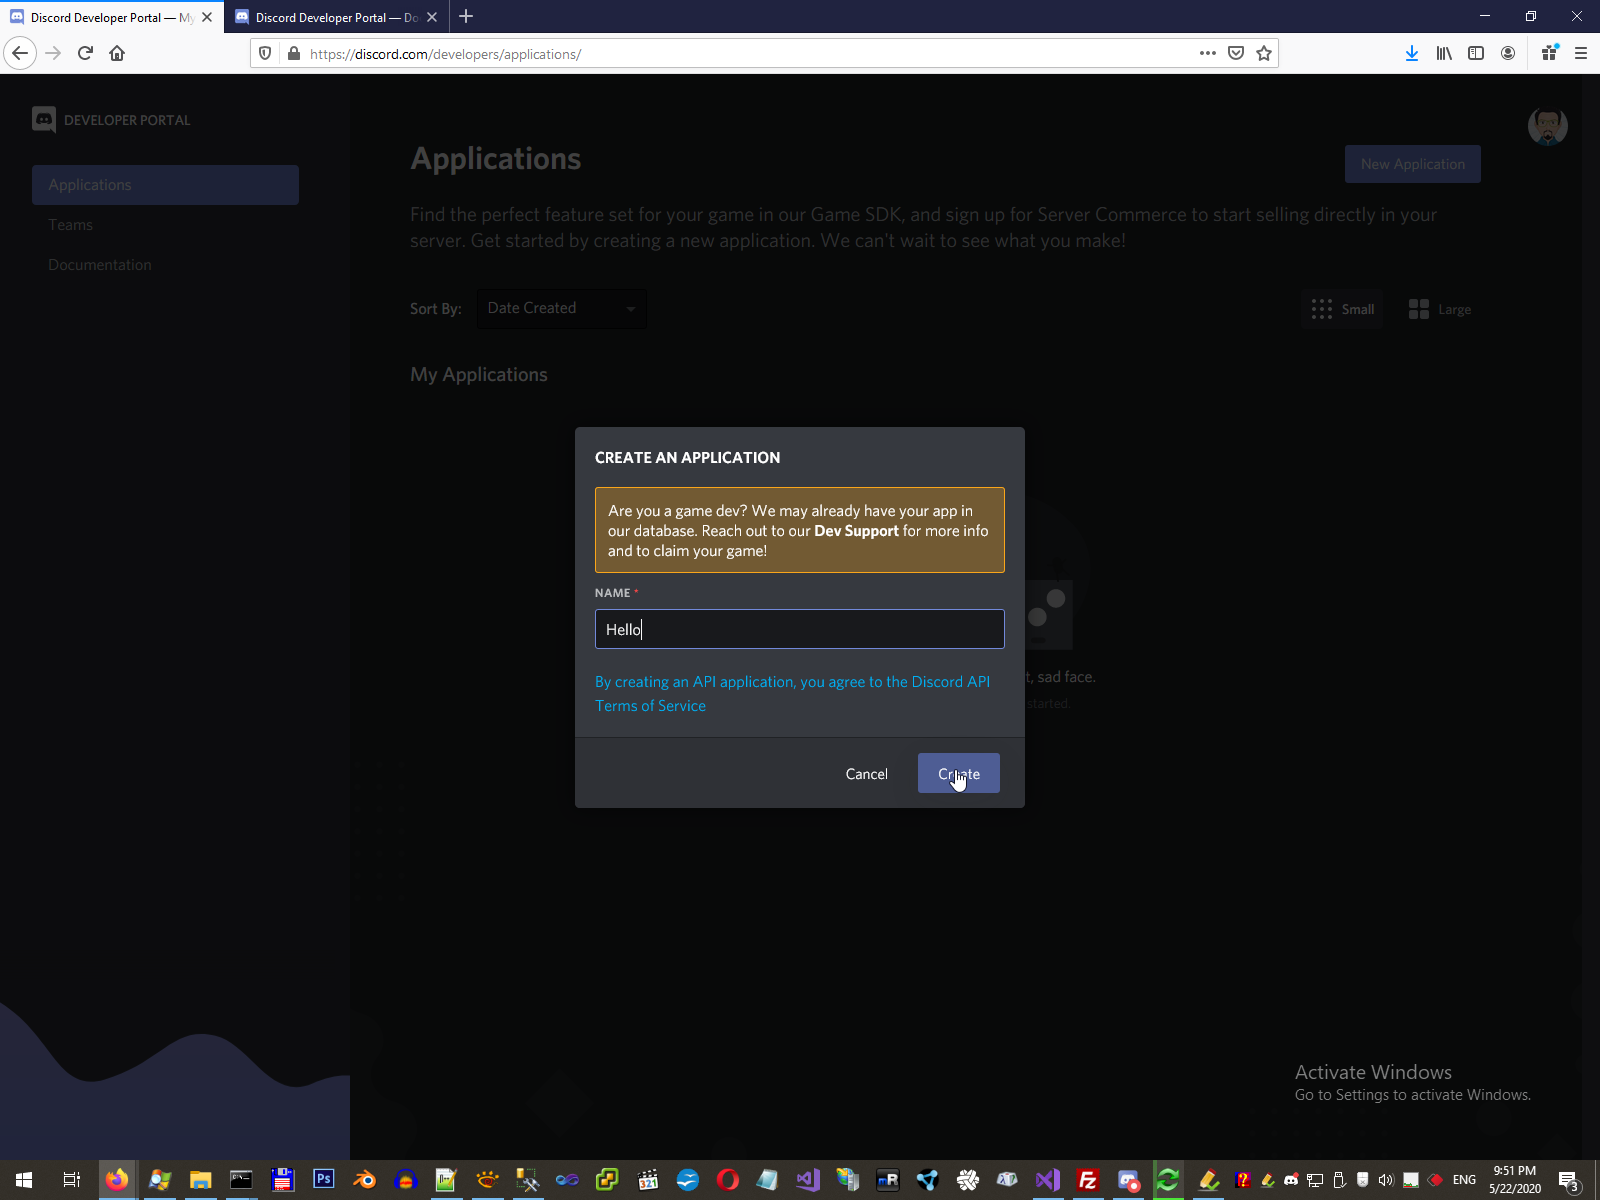Show the Firefox sidebar
Viewport: 1600px width, 1200px height.
1476,53
